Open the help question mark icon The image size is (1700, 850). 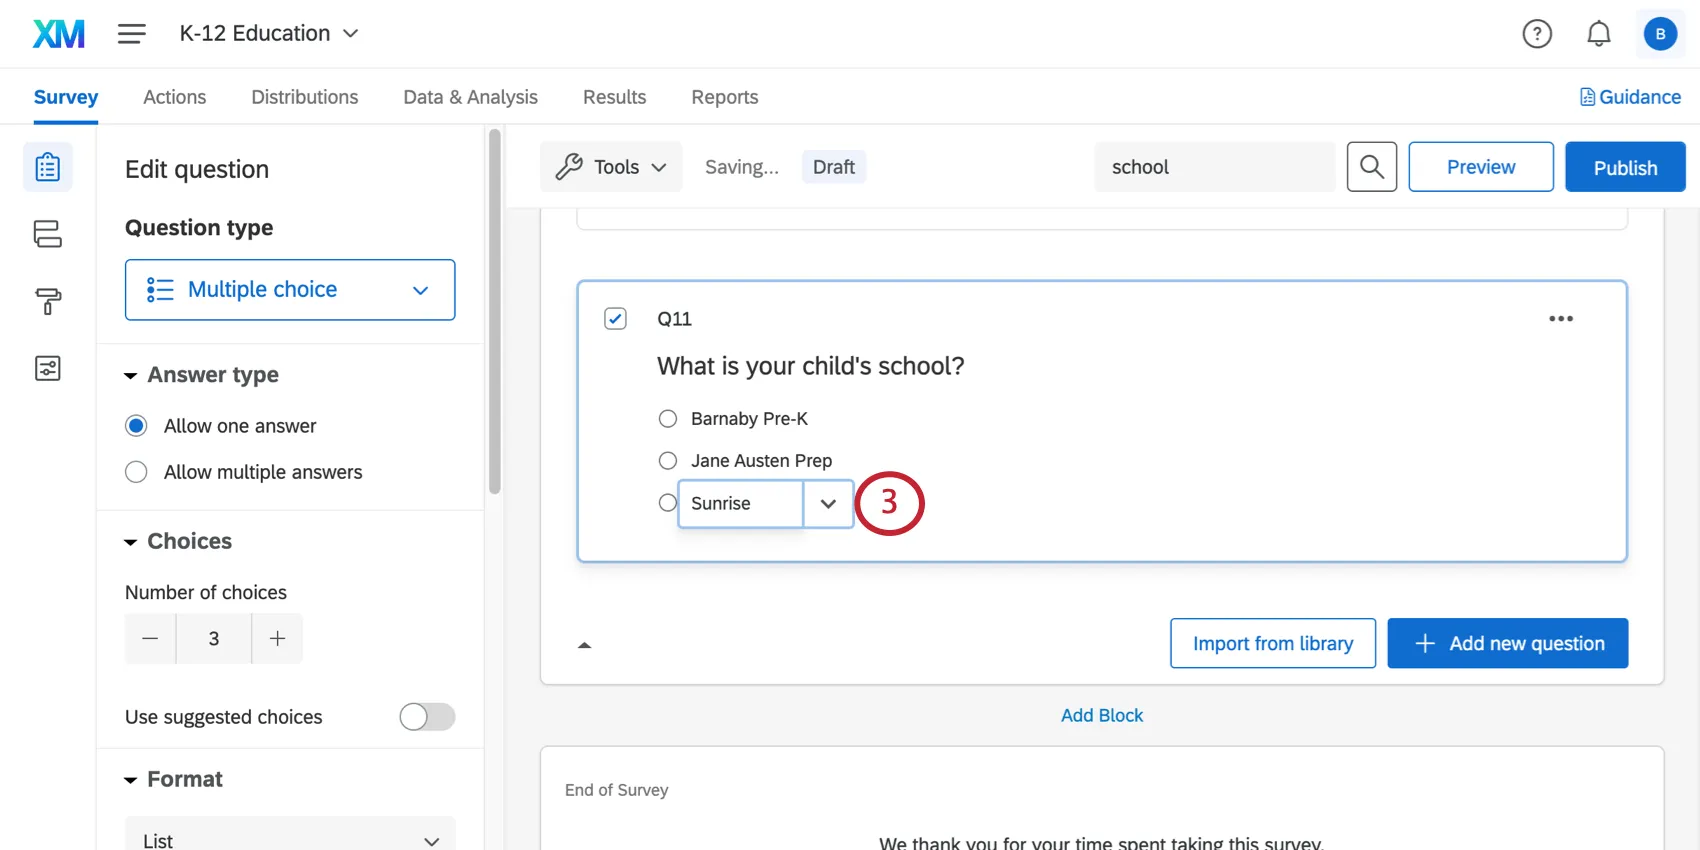(x=1536, y=34)
